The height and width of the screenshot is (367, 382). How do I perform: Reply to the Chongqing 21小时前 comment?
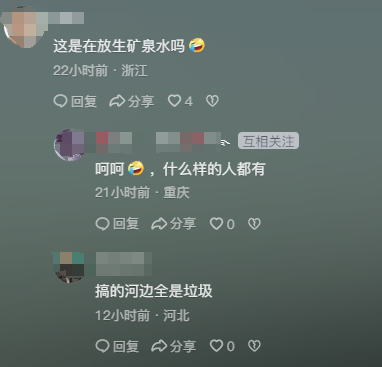pyautogui.click(x=117, y=224)
